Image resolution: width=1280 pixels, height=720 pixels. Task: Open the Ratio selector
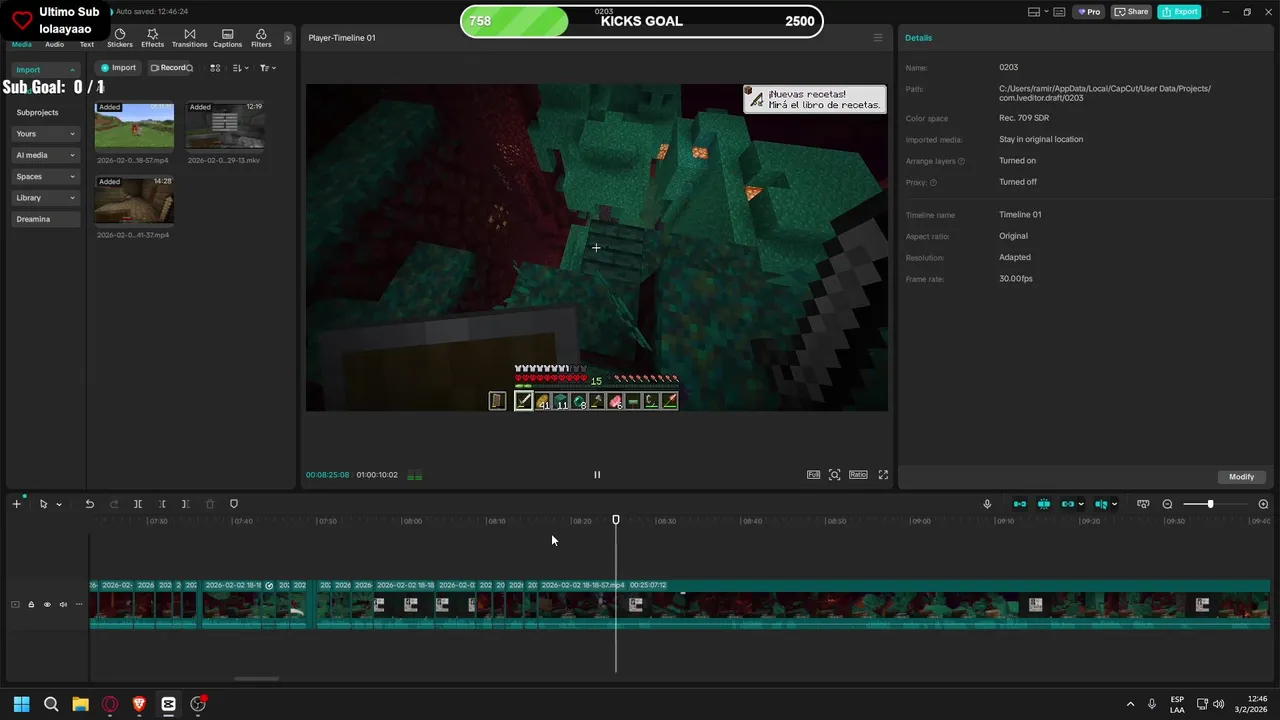click(858, 475)
